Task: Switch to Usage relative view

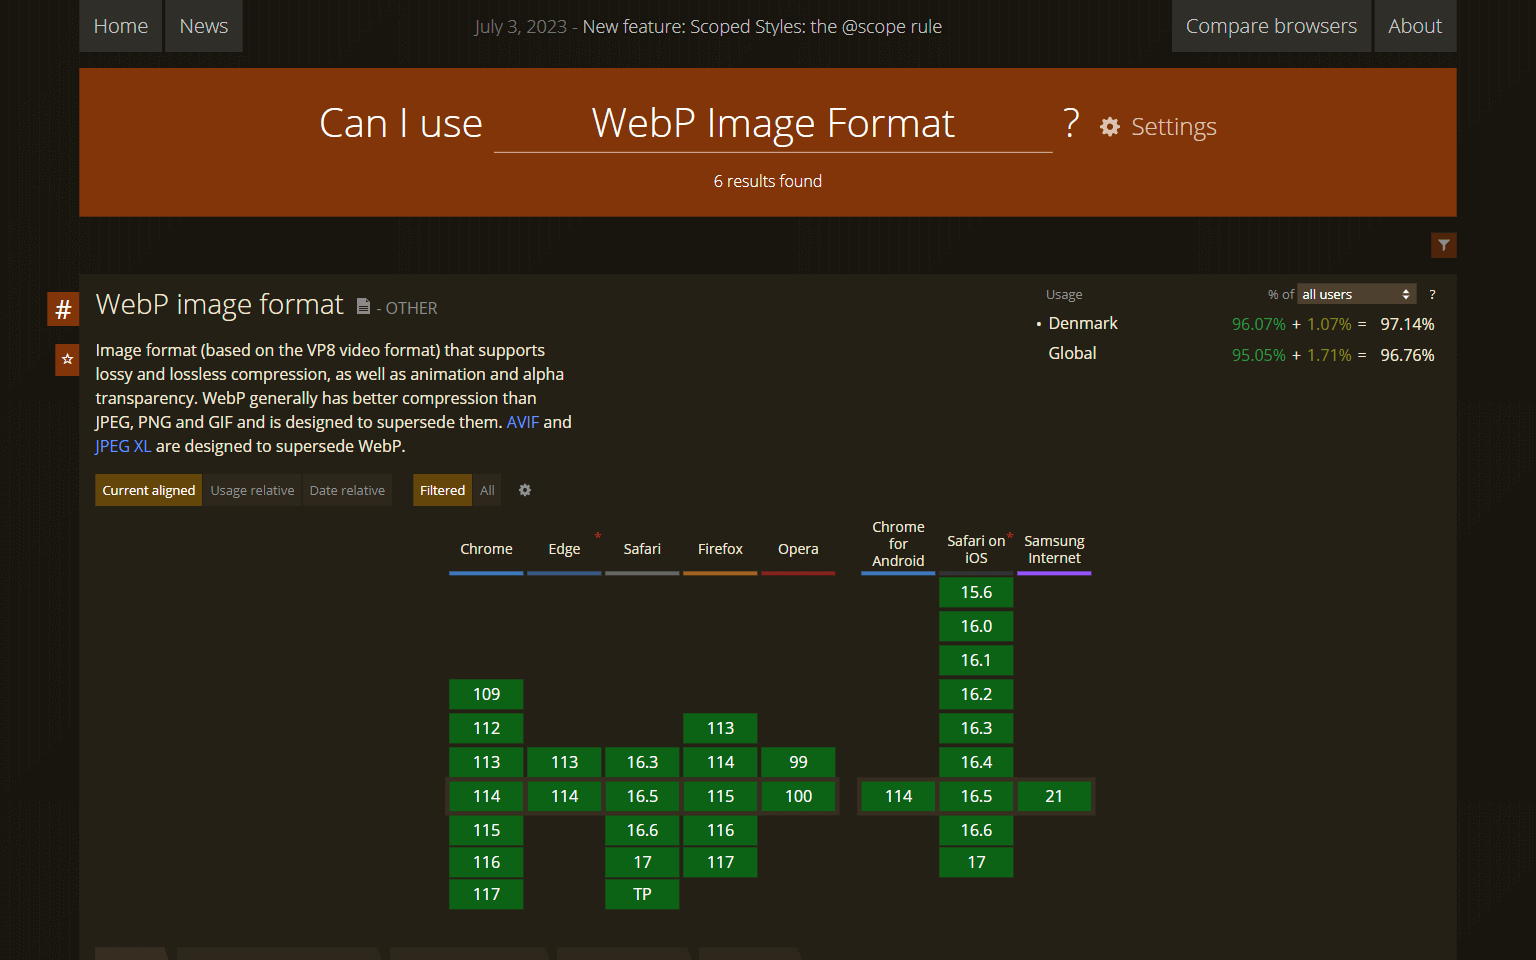Action: point(252,490)
